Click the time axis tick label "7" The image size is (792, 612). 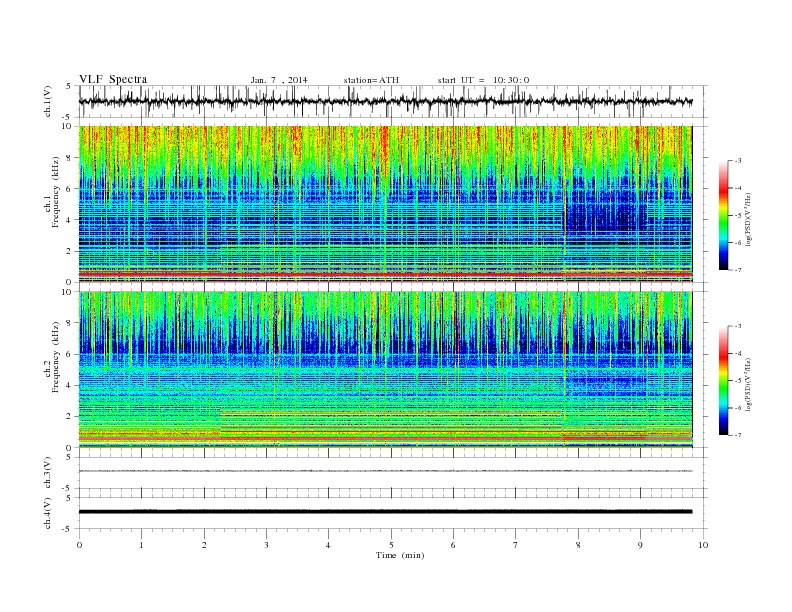click(x=516, y=545)
